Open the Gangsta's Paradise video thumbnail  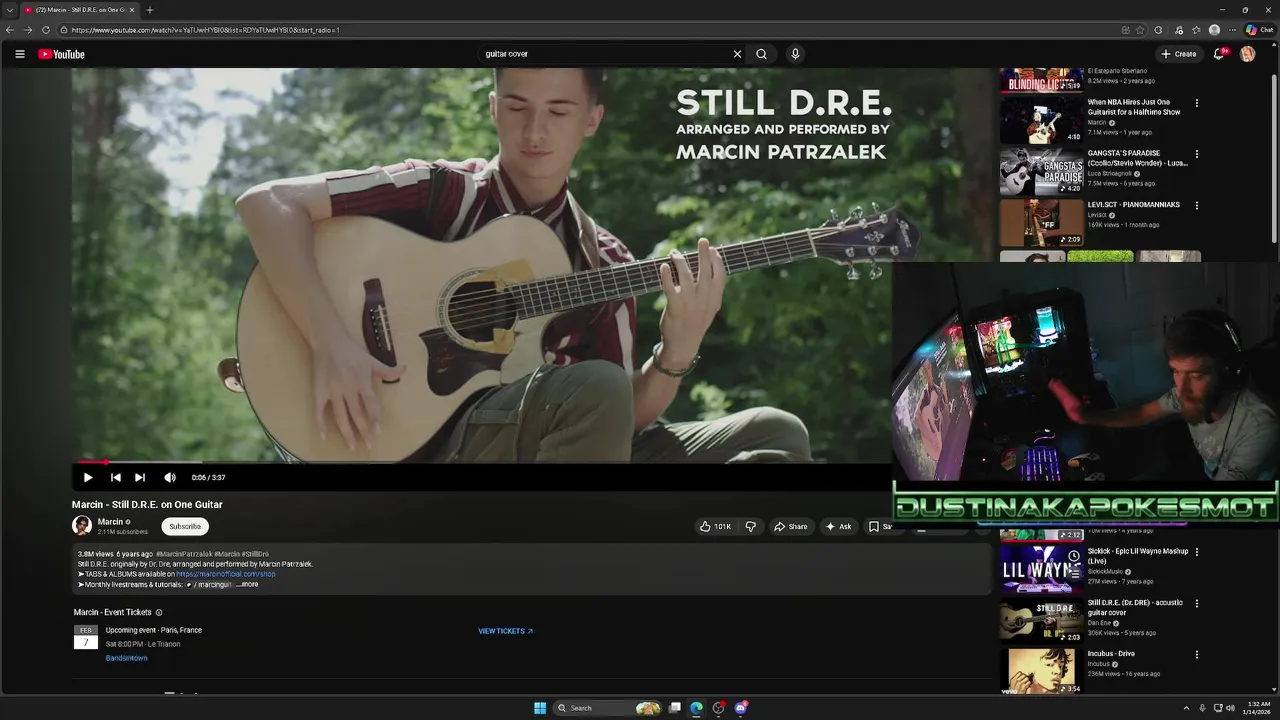[1041, 171]
